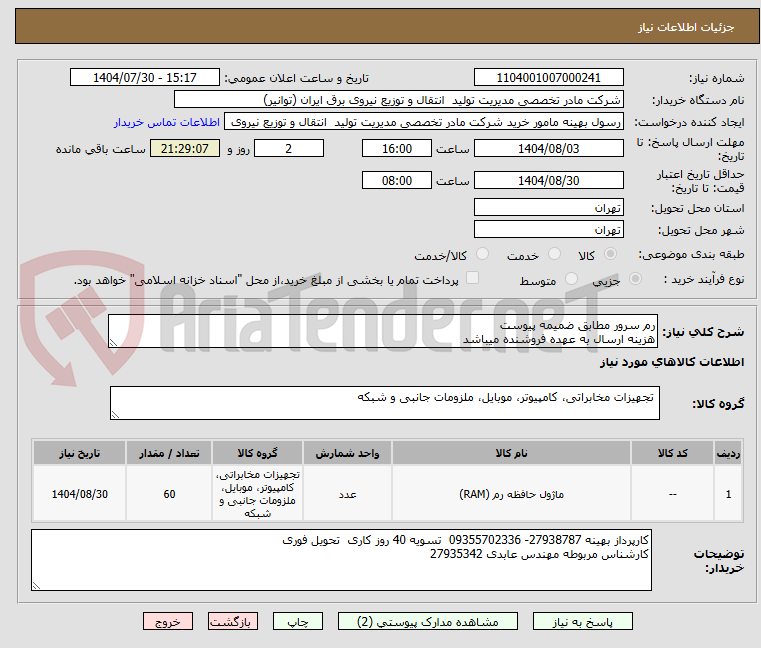Image resolution: width=761 pixels, height=648 pixels.
Task: Select the کالا radio button
Action: click(611, 254)
